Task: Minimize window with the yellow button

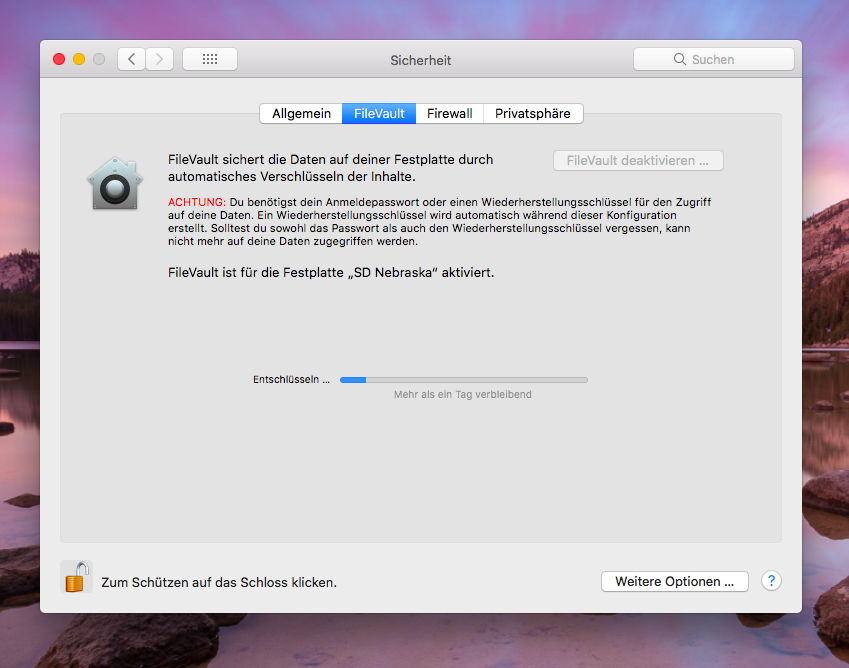Action: click(79, 59)
